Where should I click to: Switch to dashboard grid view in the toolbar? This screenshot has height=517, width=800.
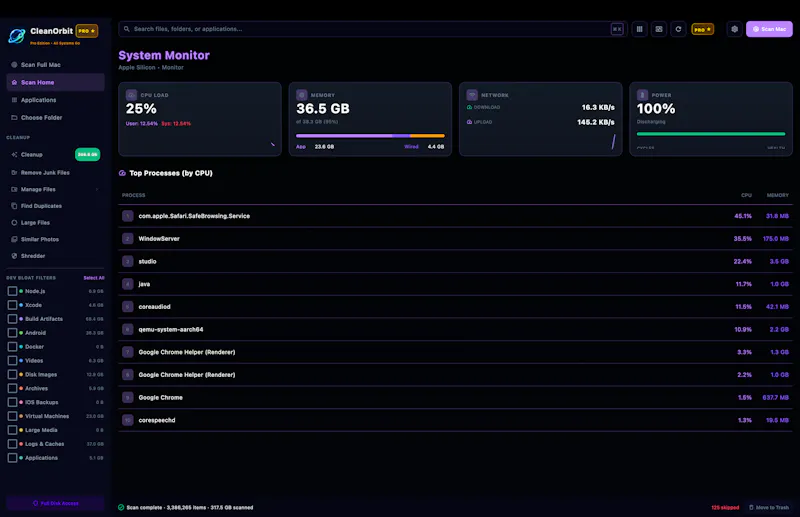click(x=659, y=29)
